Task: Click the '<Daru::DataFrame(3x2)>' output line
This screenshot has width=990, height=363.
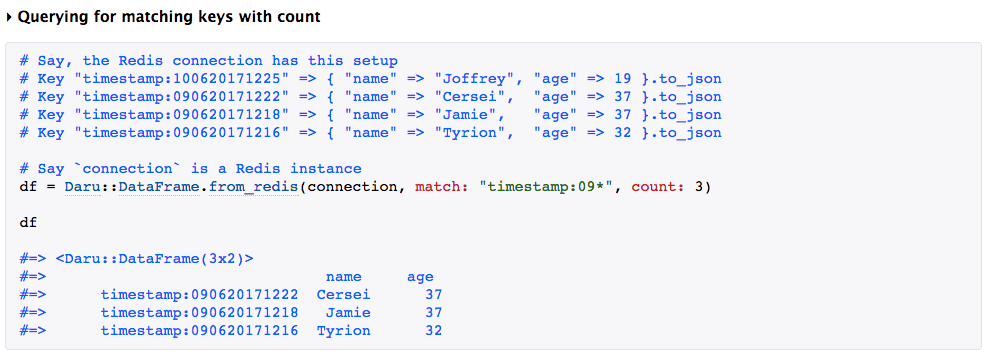Action: click(x=154, y=259)
